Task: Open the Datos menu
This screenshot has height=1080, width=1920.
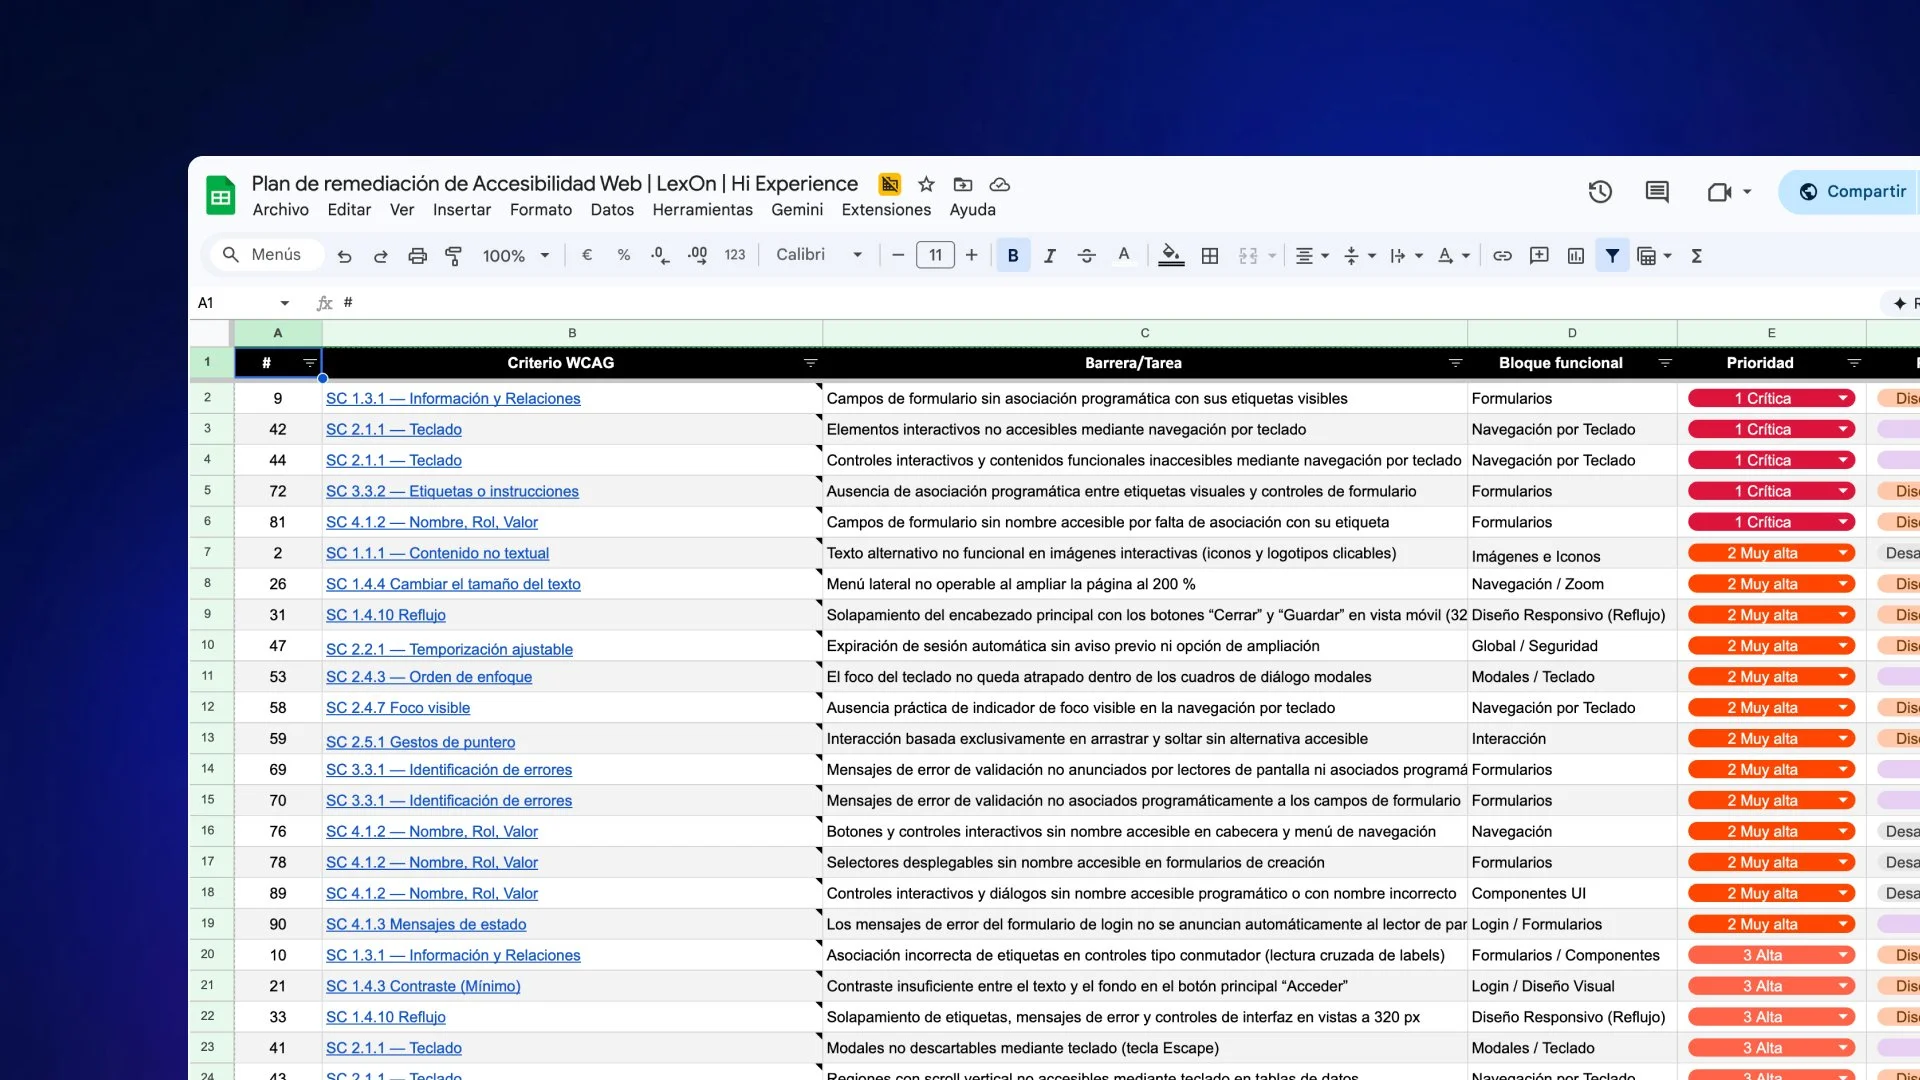Action: pyautogui.click(x=612, y=210)
